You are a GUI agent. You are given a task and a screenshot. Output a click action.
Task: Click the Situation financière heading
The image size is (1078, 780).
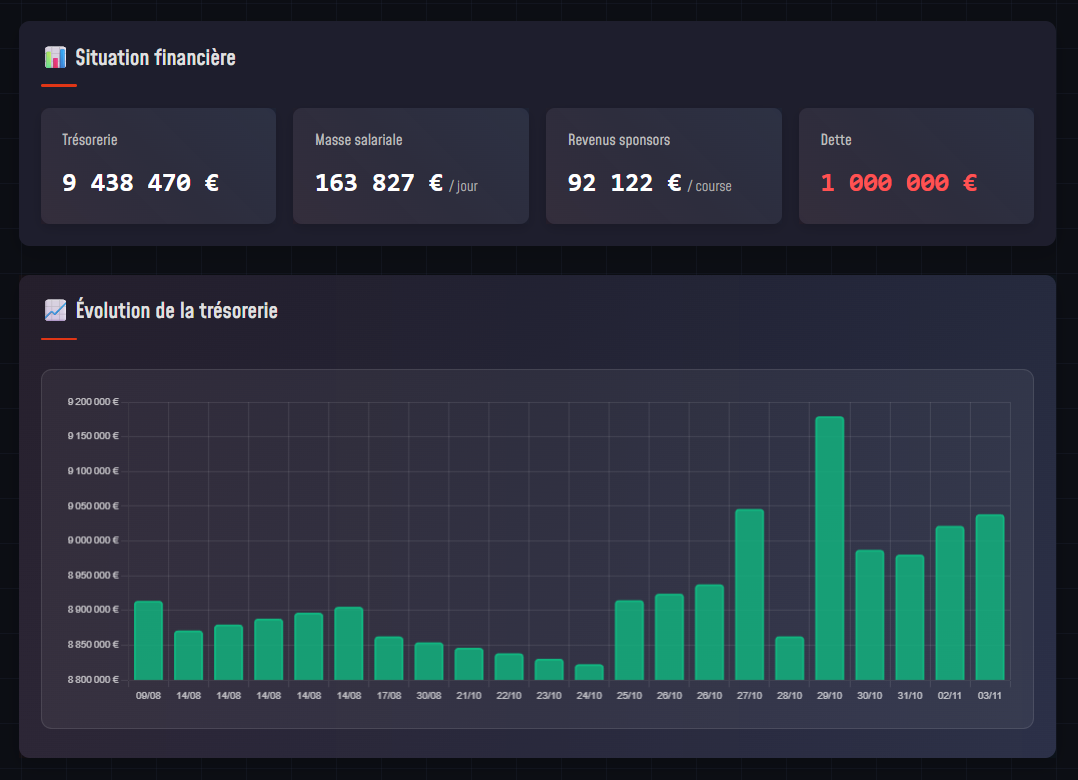[155, 57]
